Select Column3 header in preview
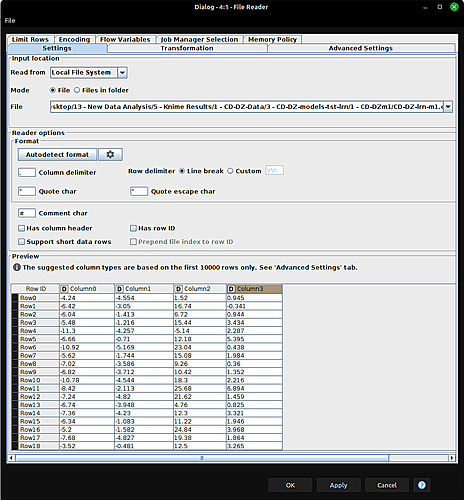The width and height of the screenshot is (464, 500). [254, 289]
